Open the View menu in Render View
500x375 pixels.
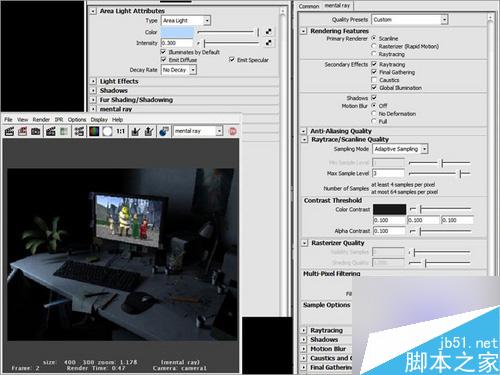click(x=22, y=119)
